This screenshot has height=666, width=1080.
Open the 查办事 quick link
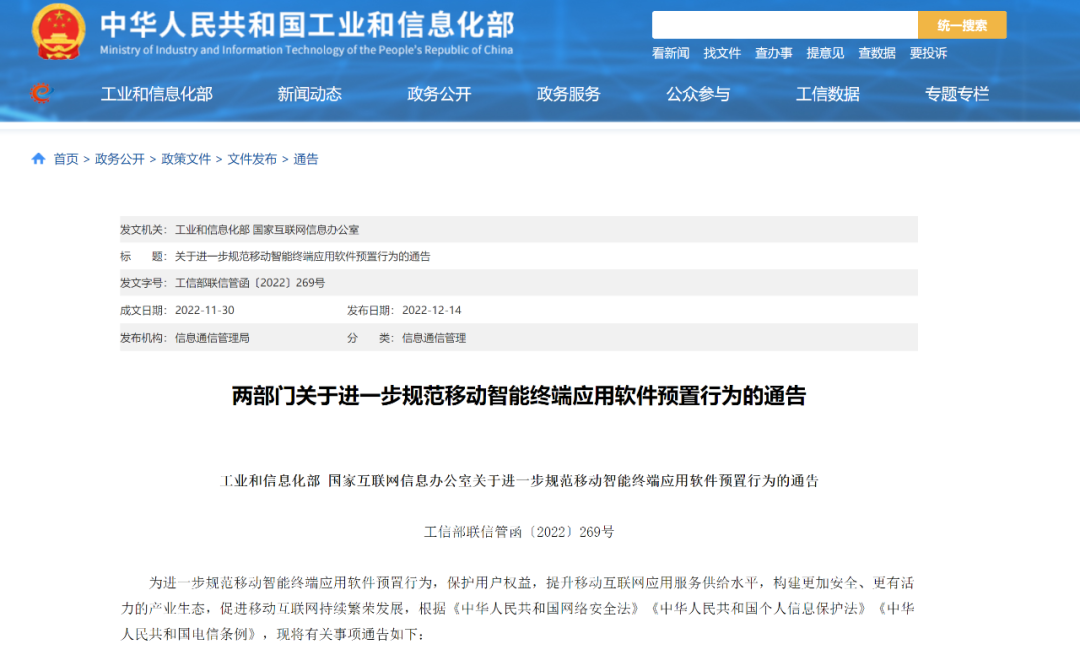[x=773, y=53]
